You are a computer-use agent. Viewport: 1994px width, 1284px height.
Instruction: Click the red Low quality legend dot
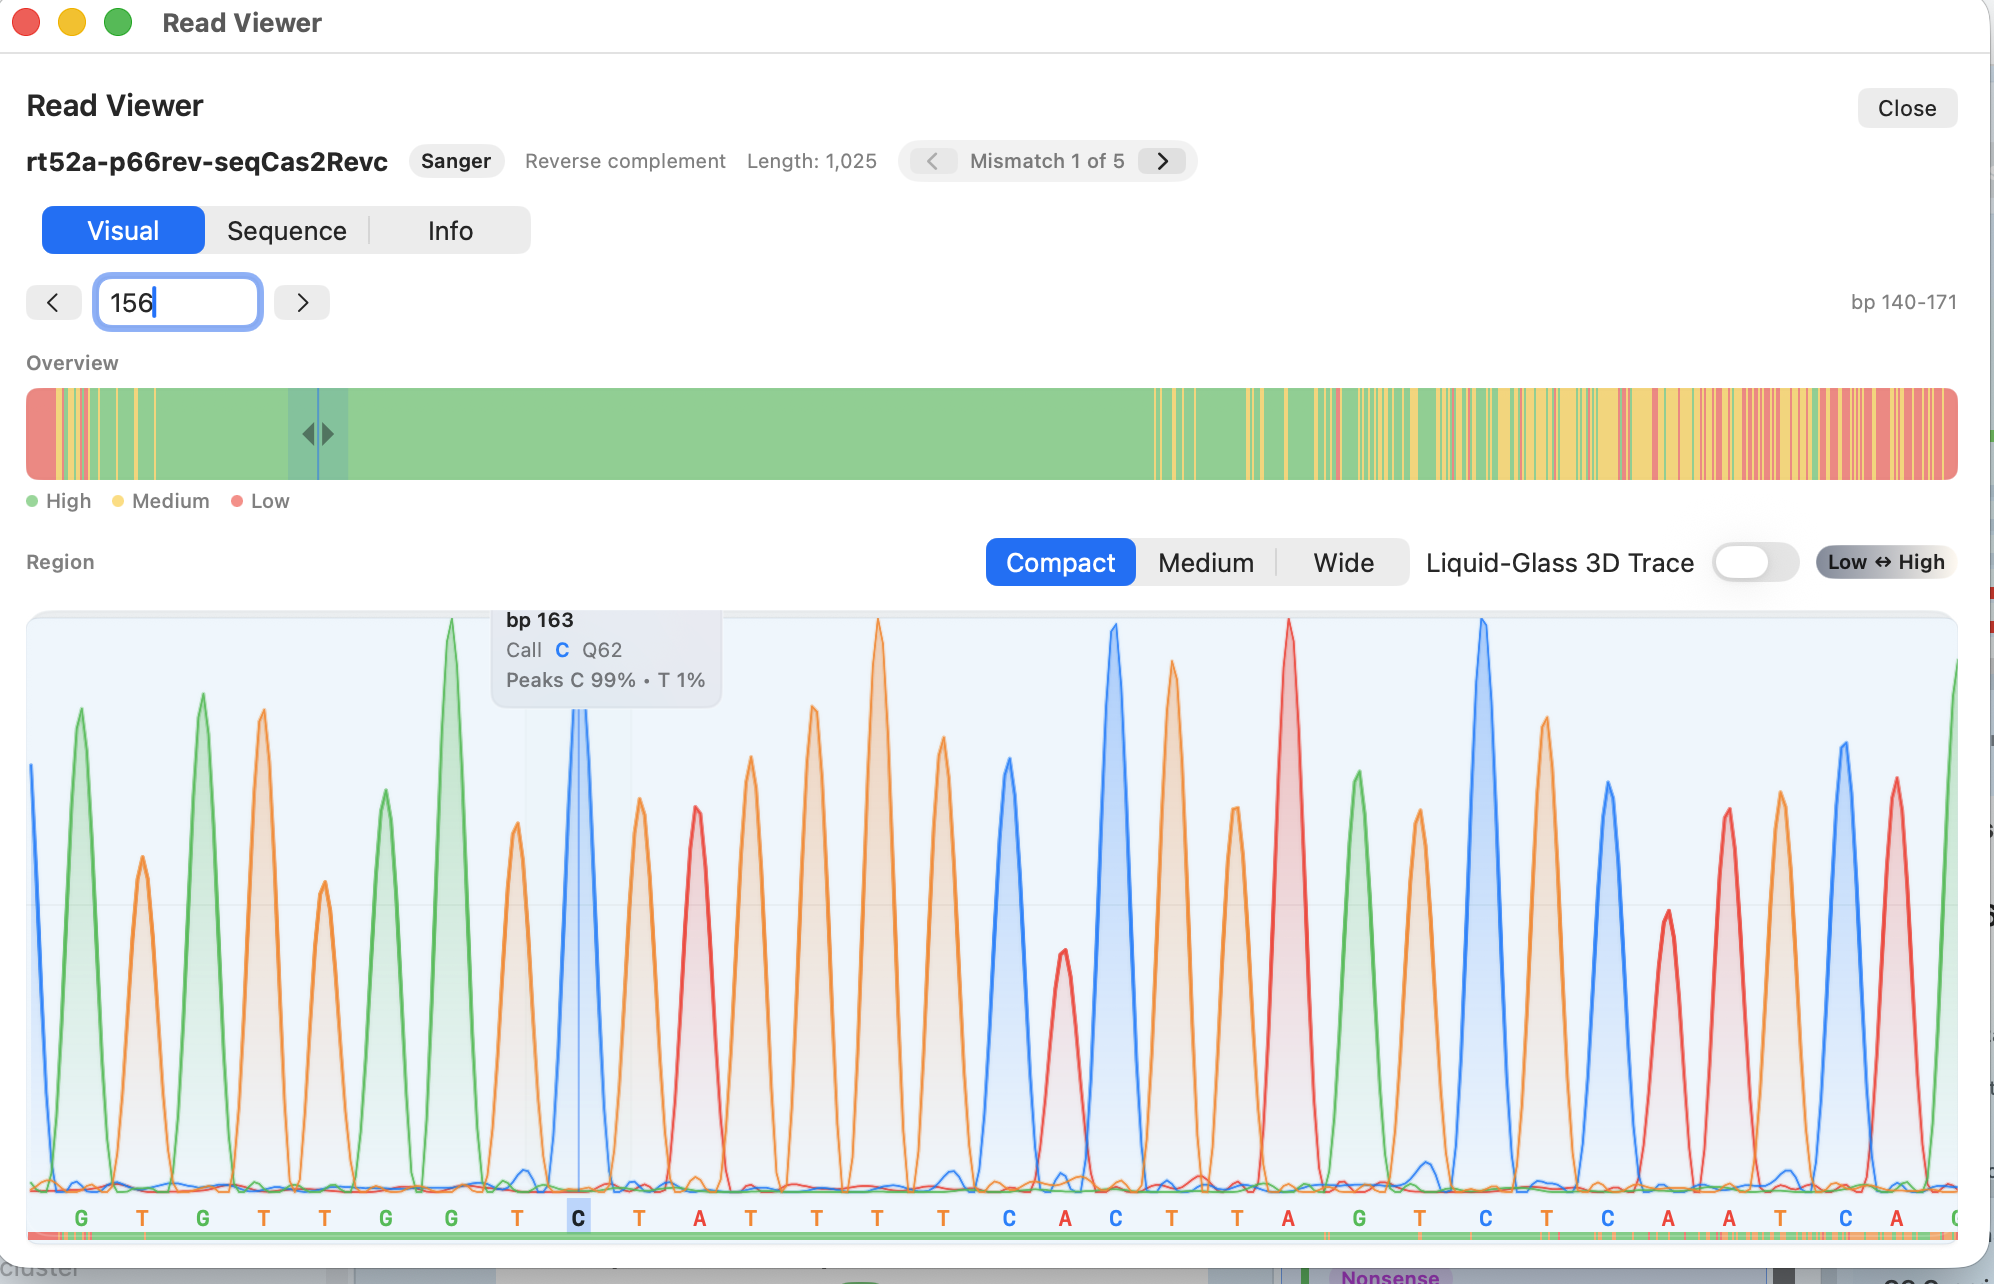coord(237,501)
